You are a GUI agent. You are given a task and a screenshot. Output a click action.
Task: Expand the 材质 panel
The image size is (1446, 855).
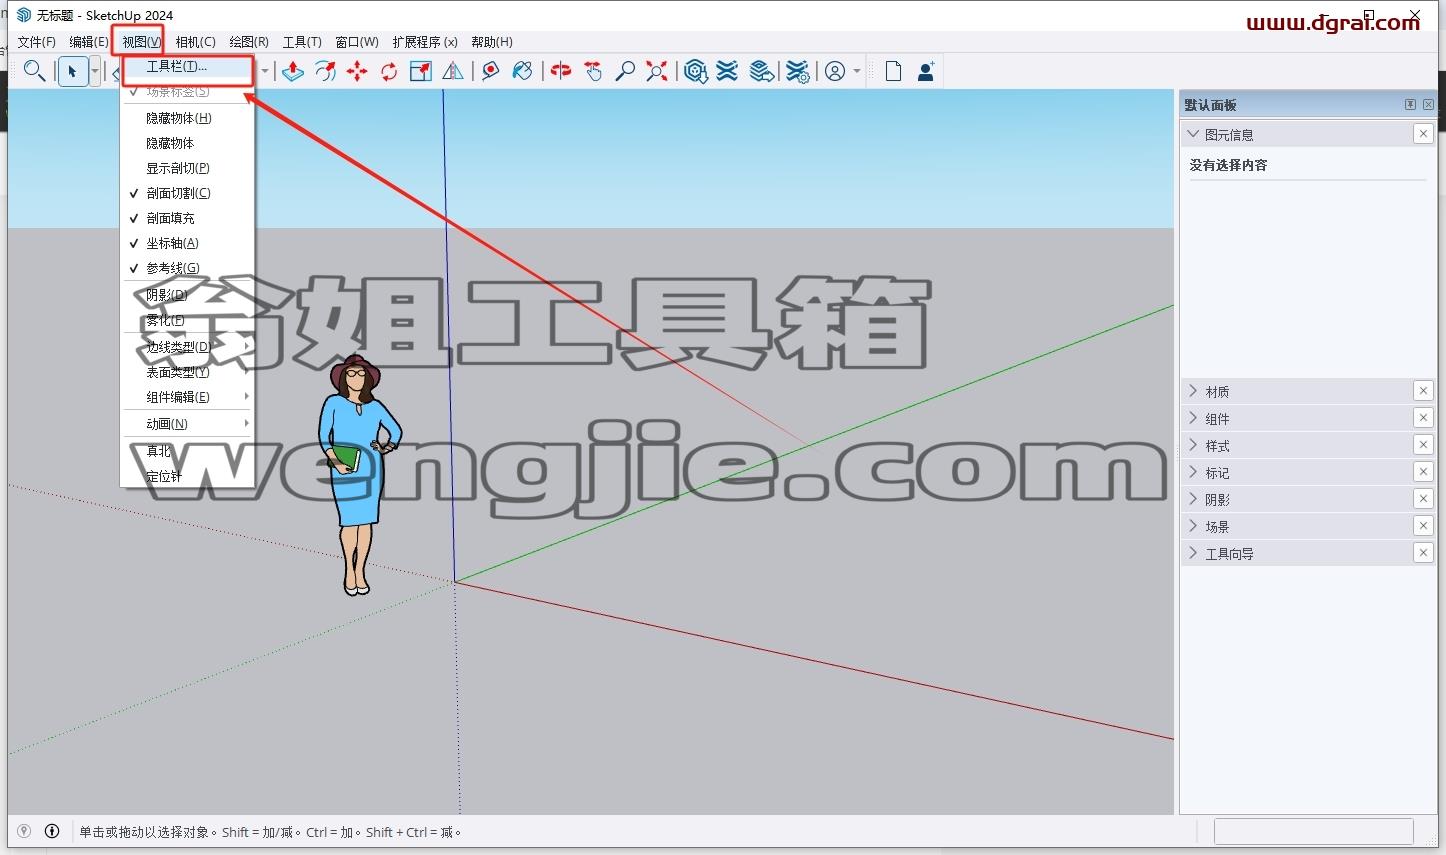[x=1192, y=391]
